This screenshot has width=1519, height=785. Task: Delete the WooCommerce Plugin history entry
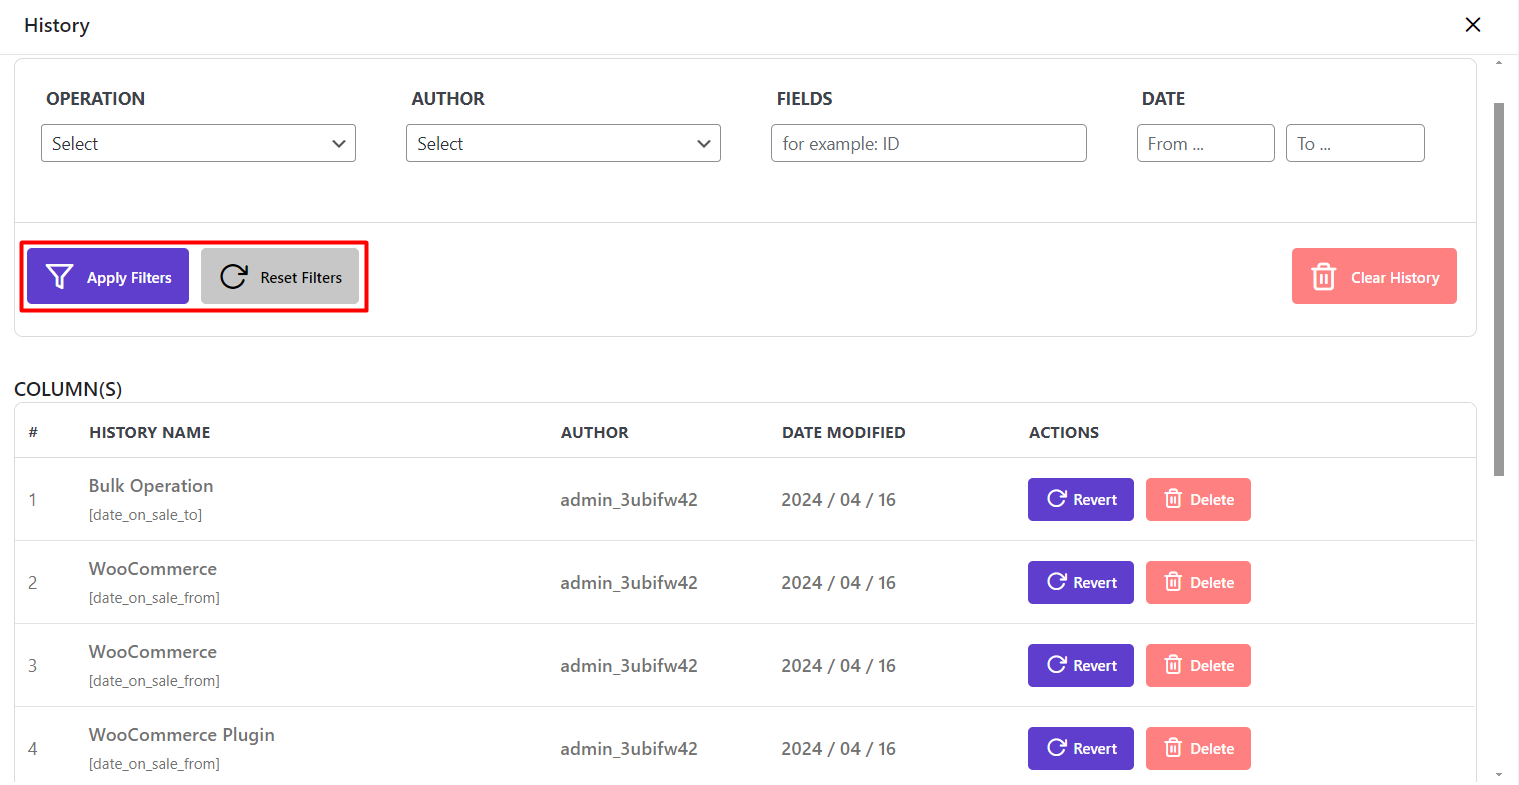(x=1198, y=748)
